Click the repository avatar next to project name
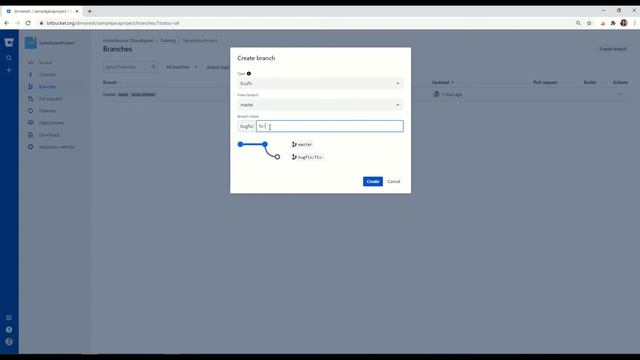Viewport: 640px width, 360px height. click(x=31, y=42)
